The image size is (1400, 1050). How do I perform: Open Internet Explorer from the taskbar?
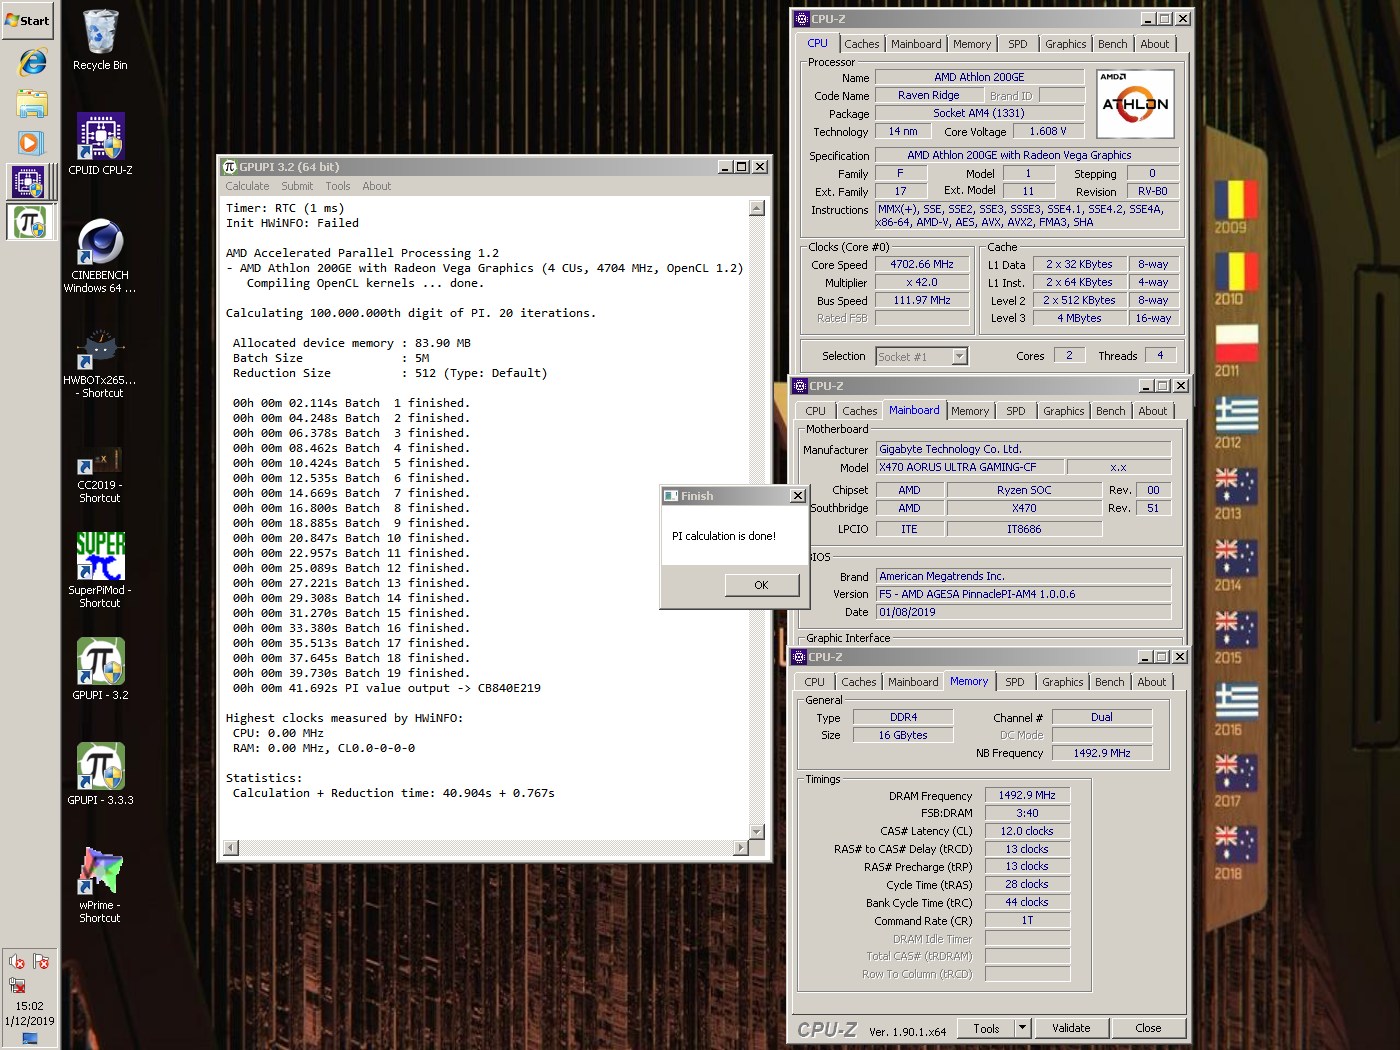[31, 63]
